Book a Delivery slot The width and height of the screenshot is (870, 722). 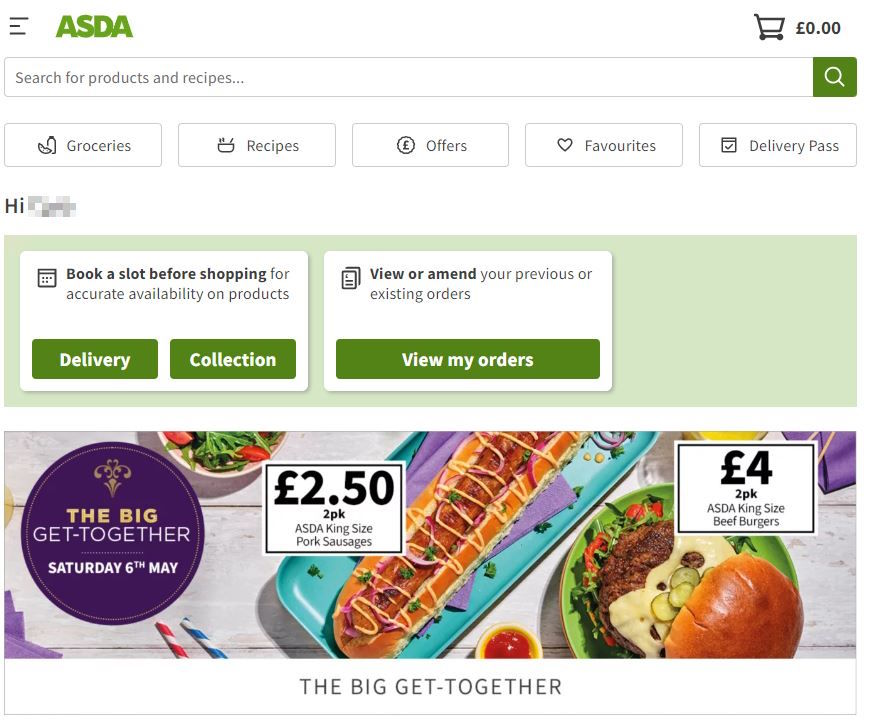point(95,359)
